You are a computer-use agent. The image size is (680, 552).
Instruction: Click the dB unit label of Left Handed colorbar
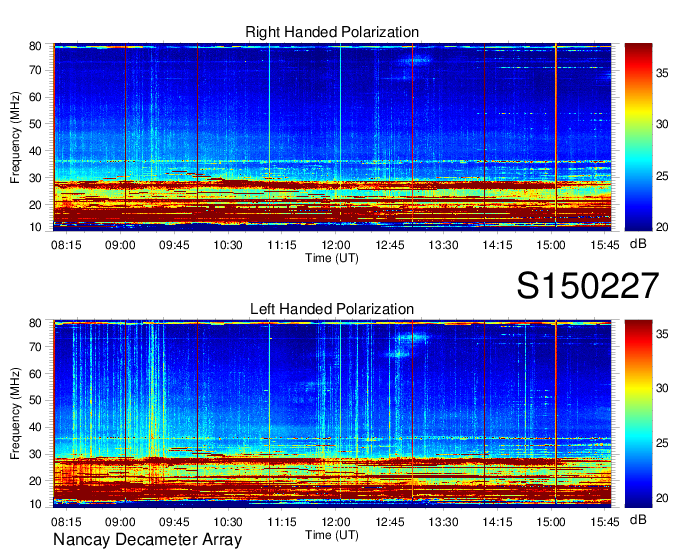point(638,519)
